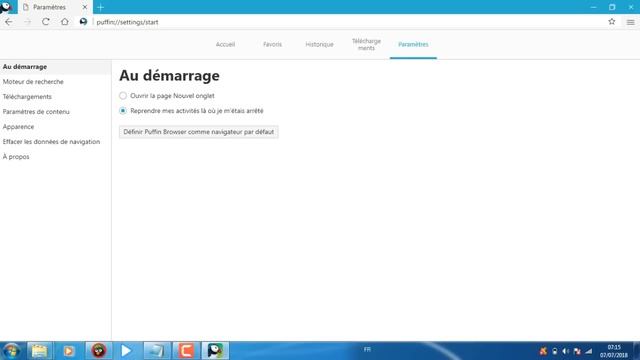Open the file explorer folder taskbar icon

click(40, 351)
